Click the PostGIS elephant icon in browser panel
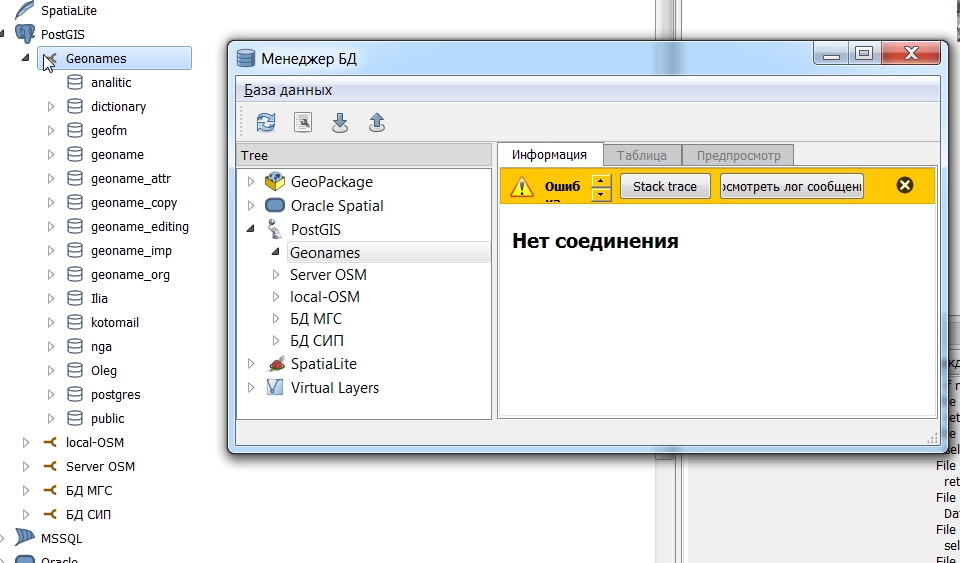Screen dimensions: 960x563 24,34
